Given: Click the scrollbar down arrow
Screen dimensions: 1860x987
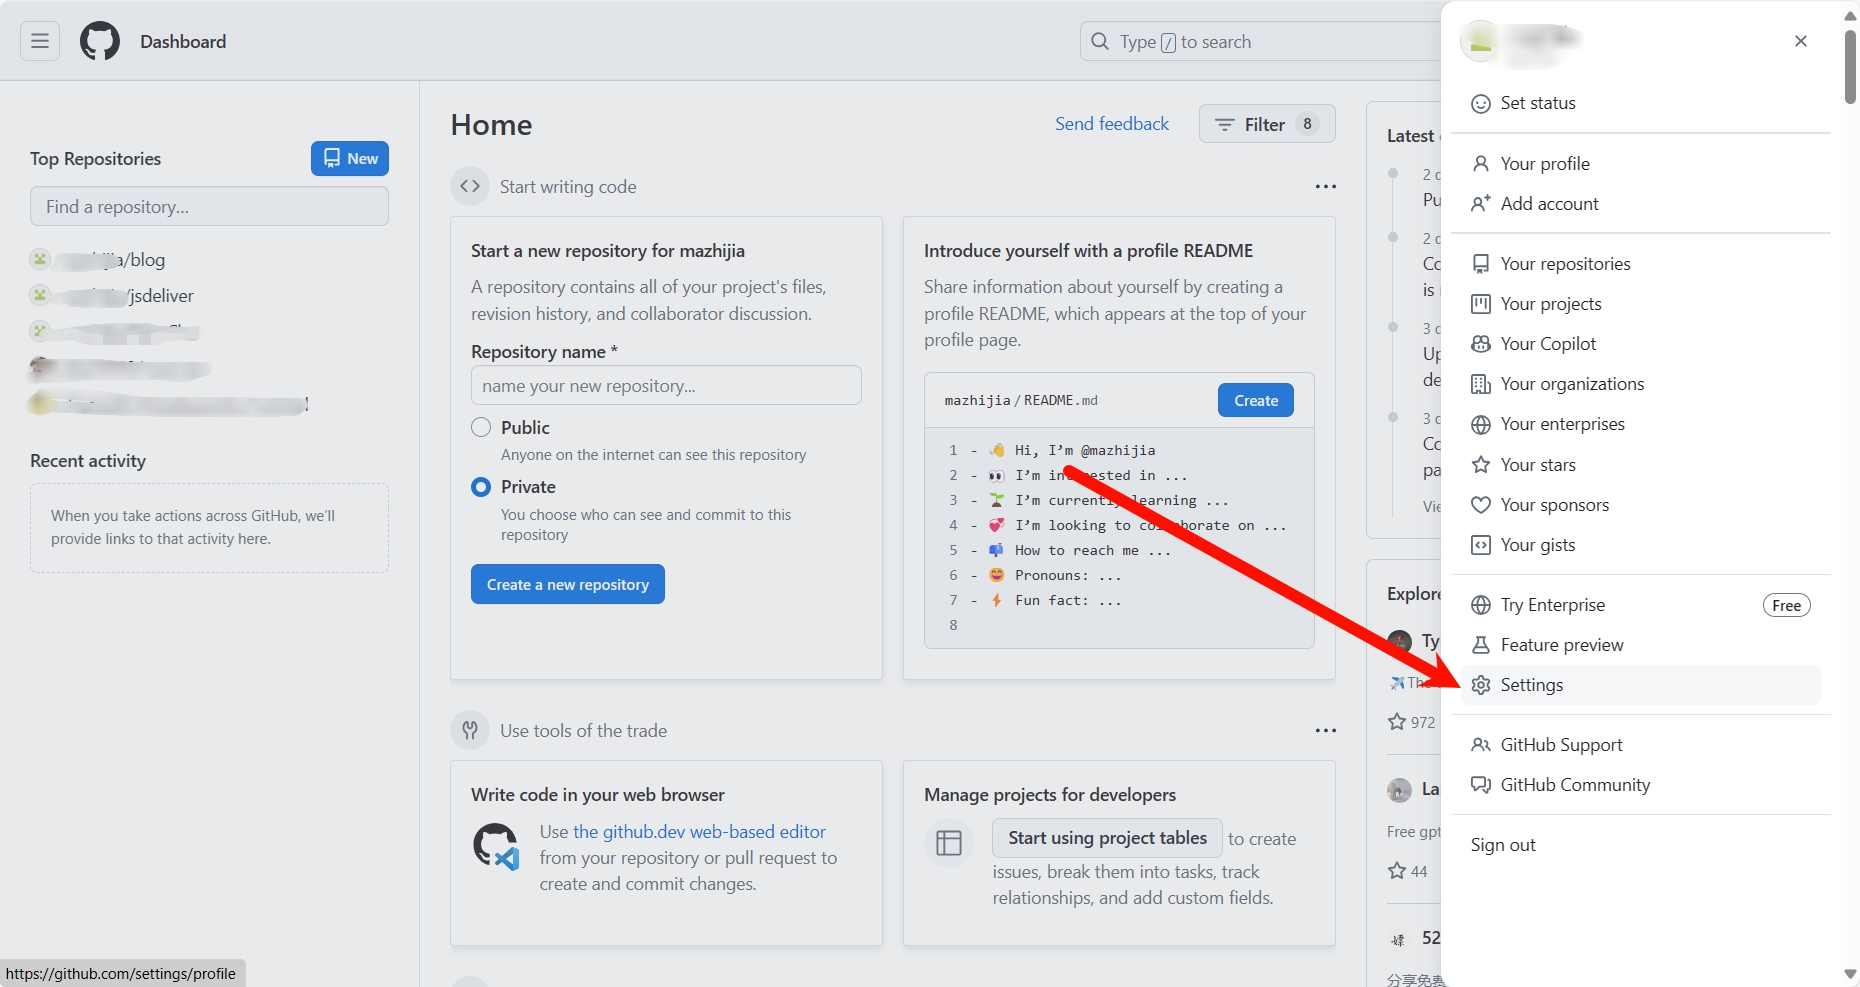Looking at the screenshot, I should [x=1850, y=974].
